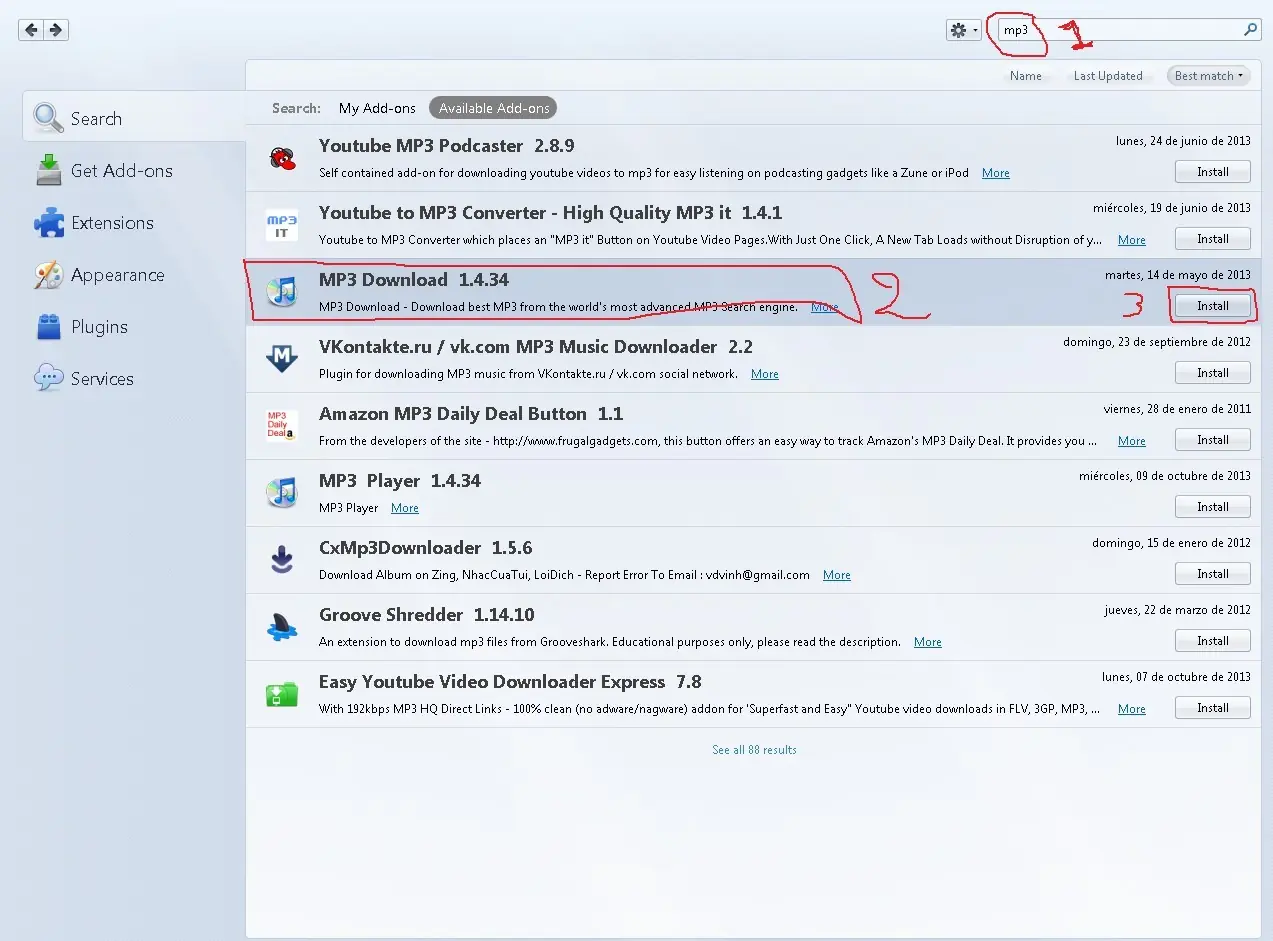
Task: Select the Available Add-ons filter
Action: coord(494,108)
